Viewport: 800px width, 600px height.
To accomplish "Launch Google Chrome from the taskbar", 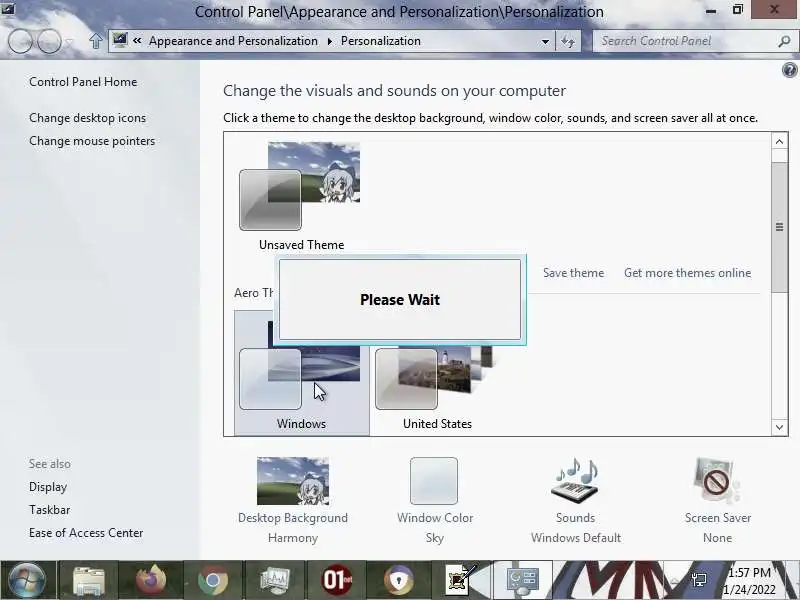I will (x=213, y=581).
